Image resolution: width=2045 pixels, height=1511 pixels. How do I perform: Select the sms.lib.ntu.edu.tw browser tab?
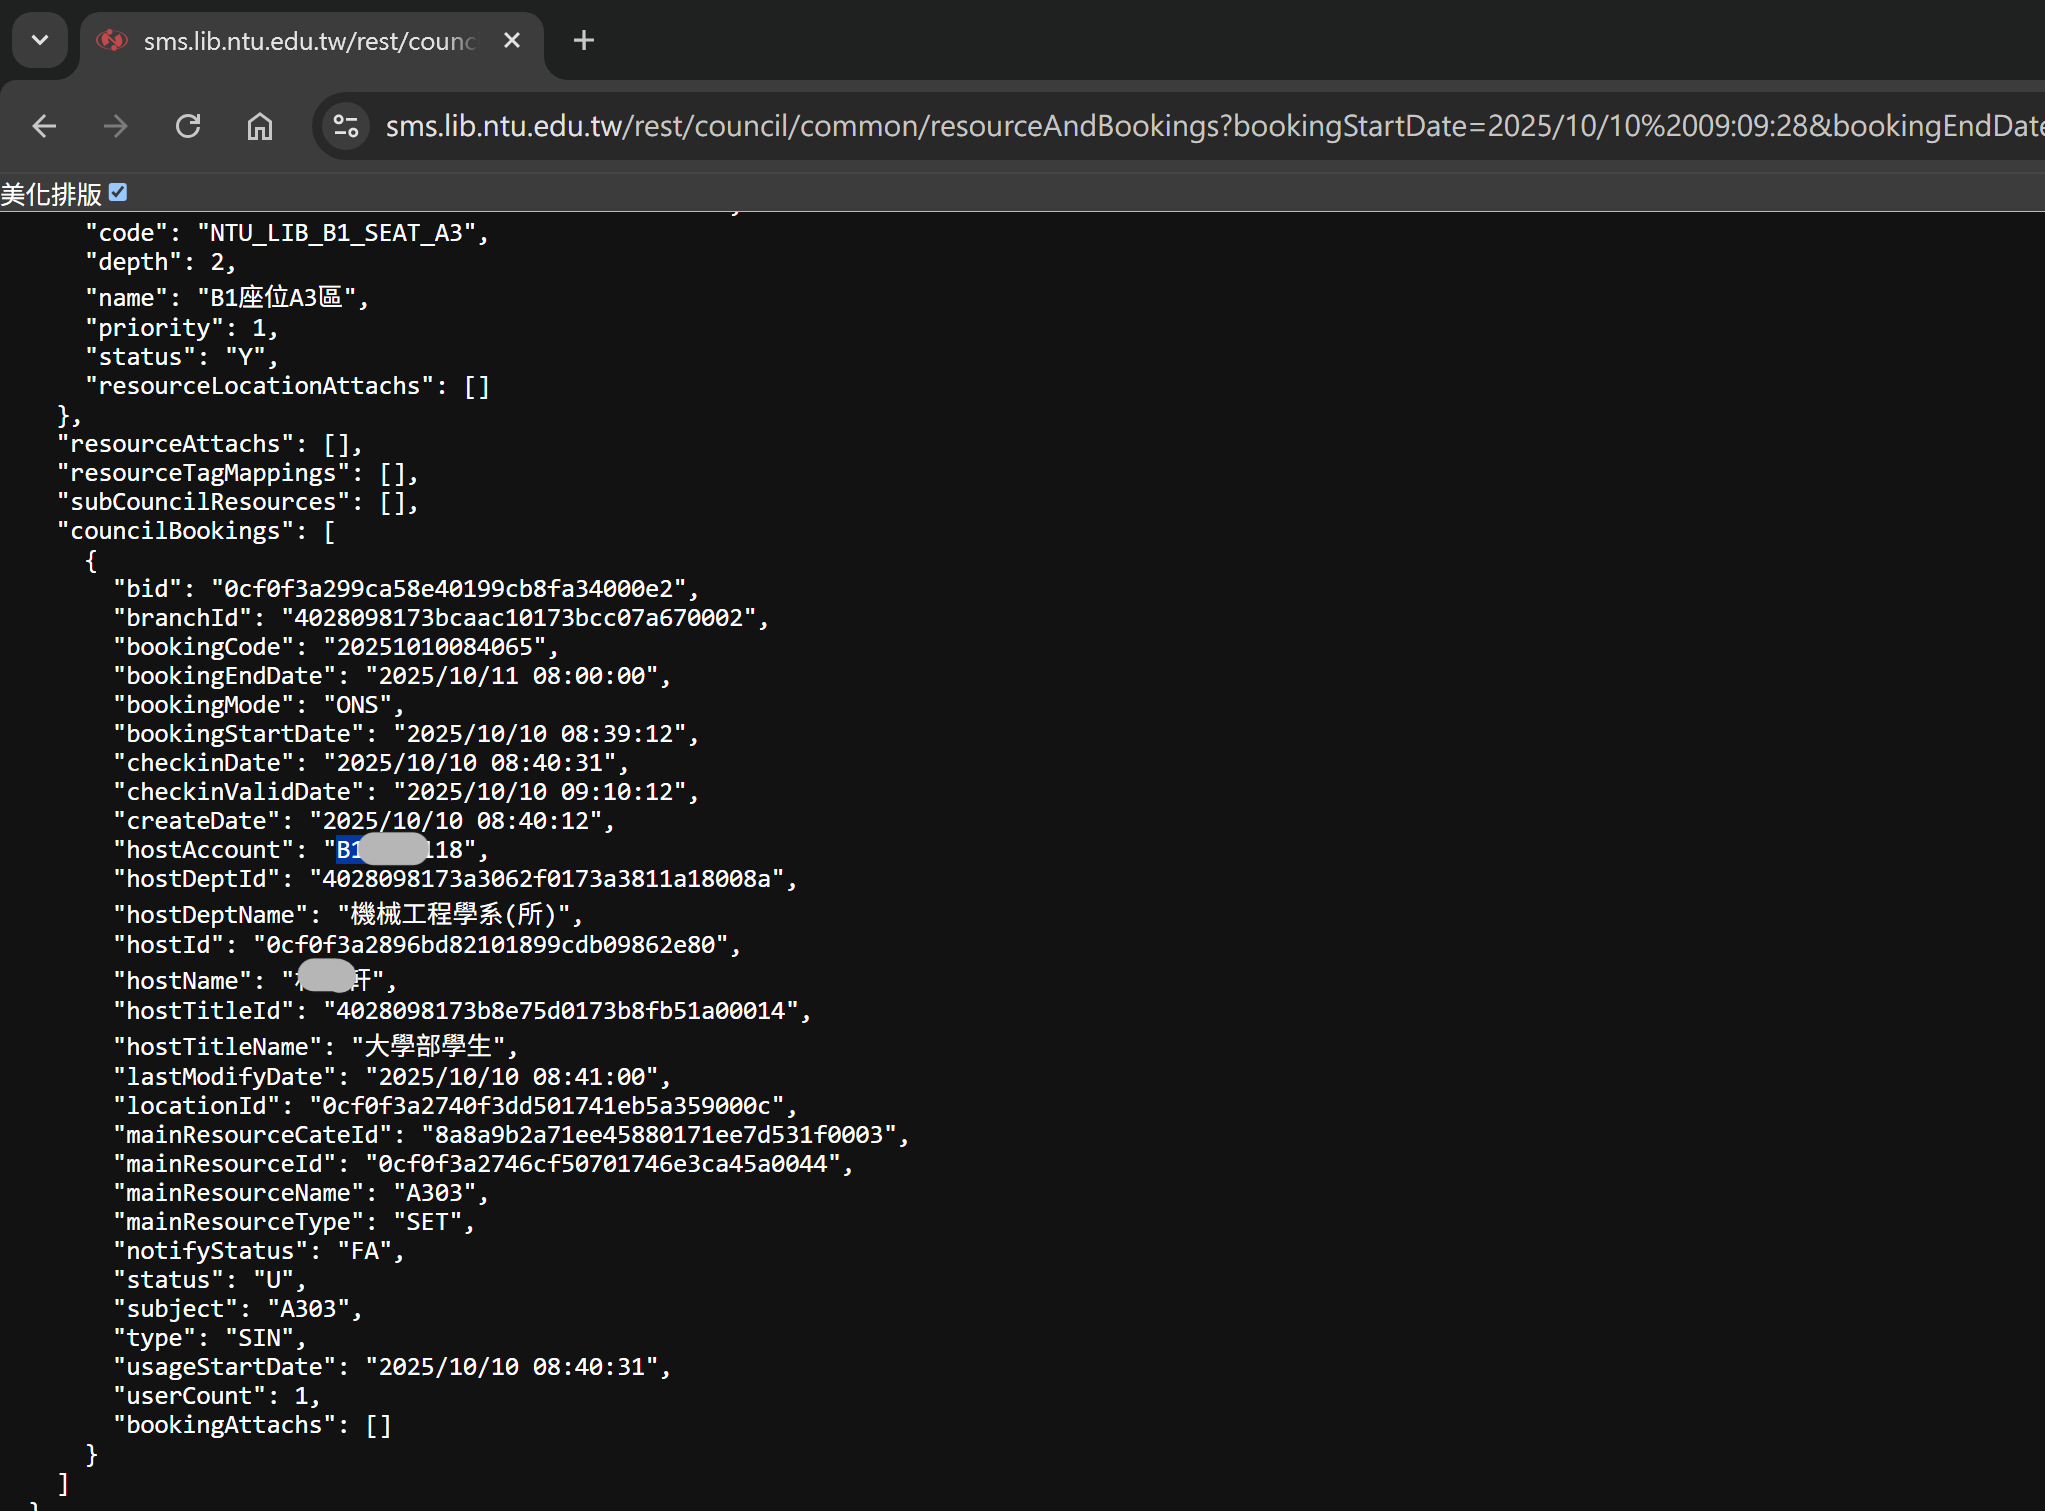click(x=311, y=41)
